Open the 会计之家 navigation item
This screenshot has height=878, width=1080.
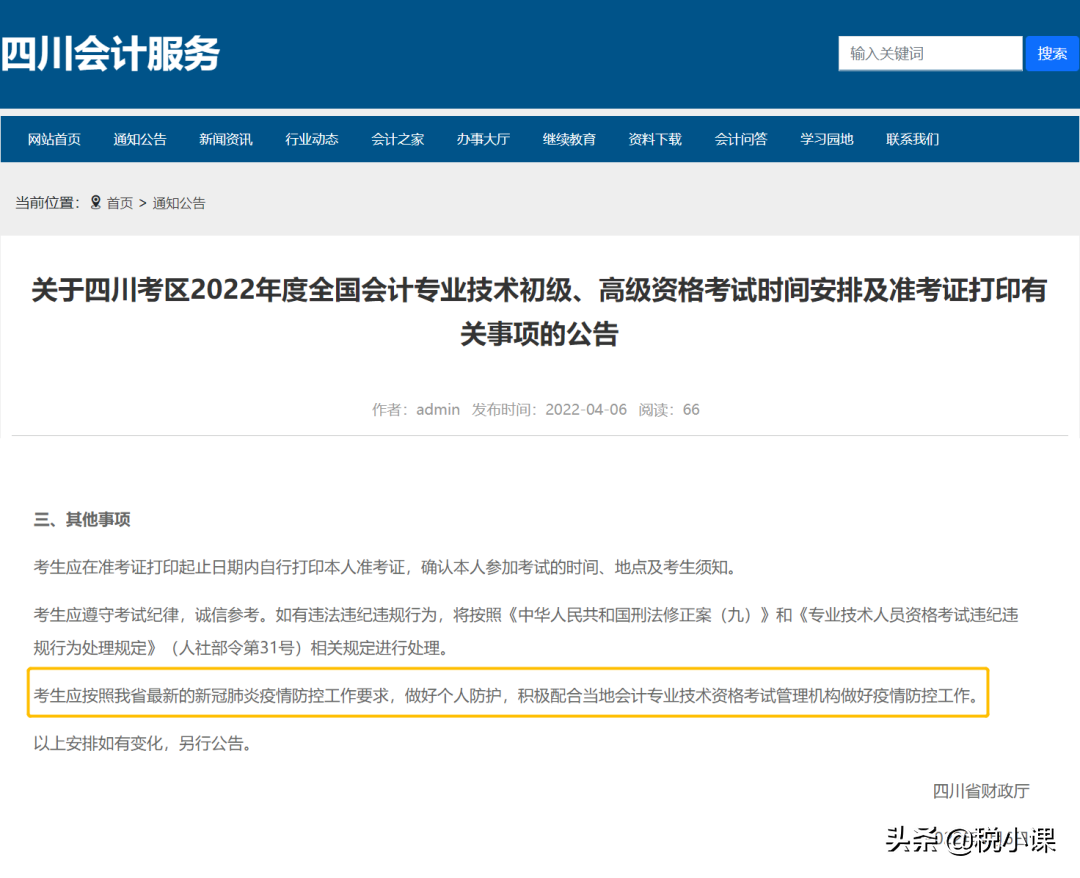coord(397,139)
